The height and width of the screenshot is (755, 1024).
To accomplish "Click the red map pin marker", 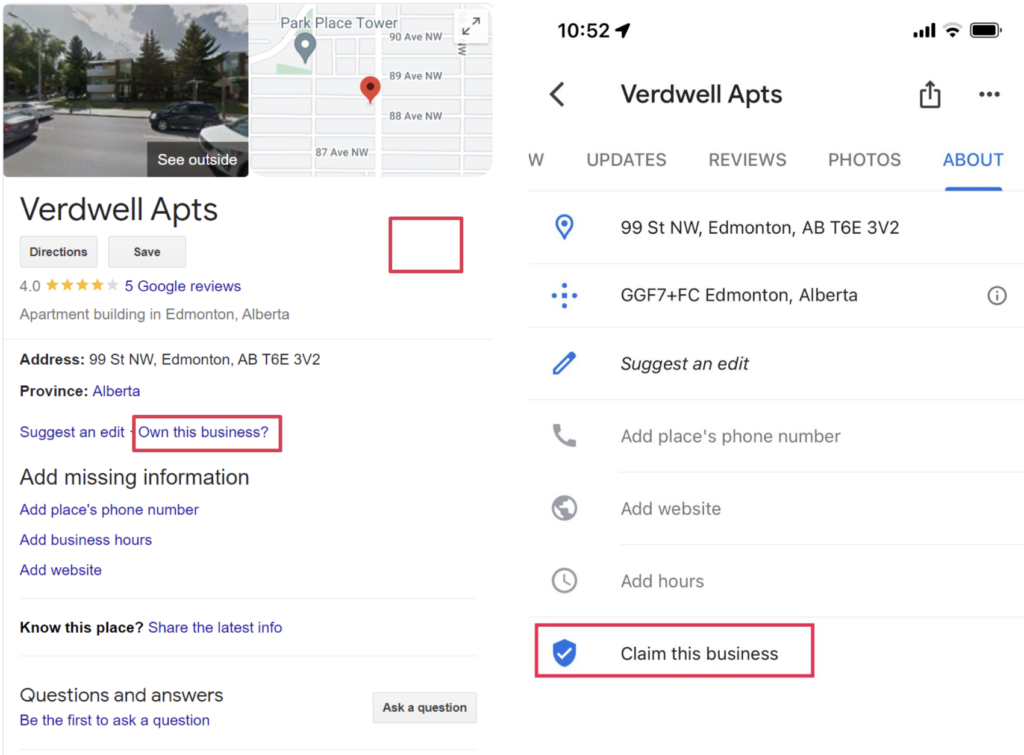I will [370, 89].
